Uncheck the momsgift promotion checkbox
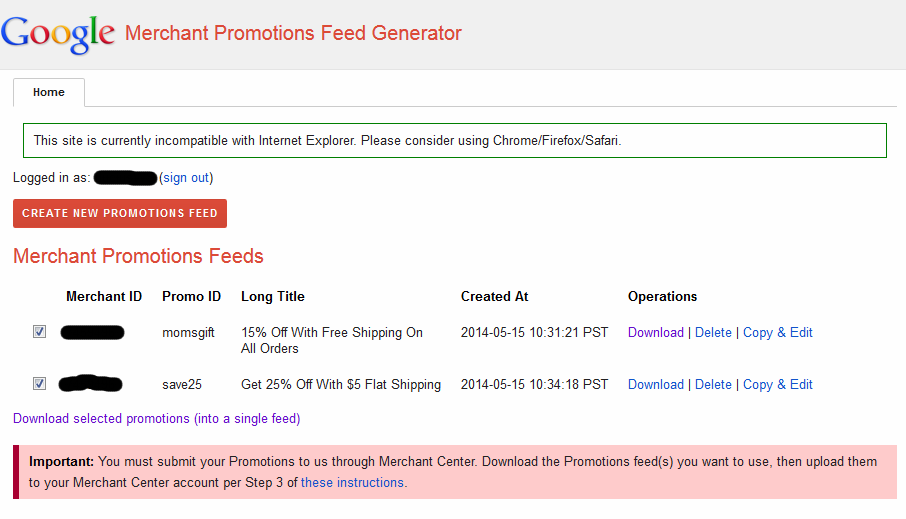The width and height of the screenshot is (906, 519). (x=39, y=332)
